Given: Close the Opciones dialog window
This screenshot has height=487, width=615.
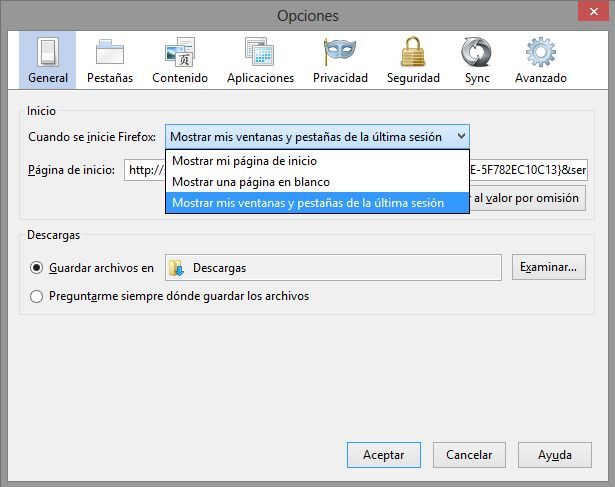Looking at the screenshot, I should tap(594, 12).
